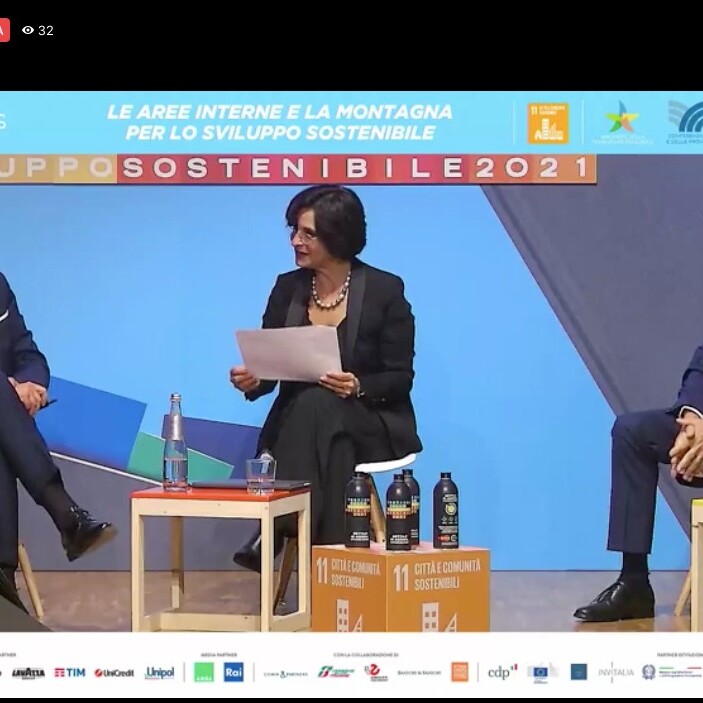This screenshot has width=703, height=703.
Task: Click the Unipol sponsor logo
Action: [160, 673]
